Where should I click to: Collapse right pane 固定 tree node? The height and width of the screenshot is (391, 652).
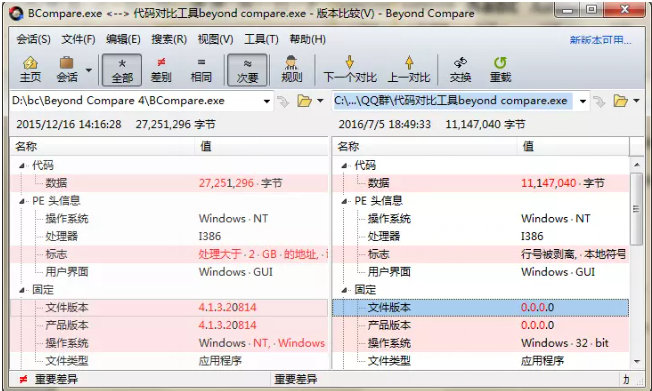(344, 290)
